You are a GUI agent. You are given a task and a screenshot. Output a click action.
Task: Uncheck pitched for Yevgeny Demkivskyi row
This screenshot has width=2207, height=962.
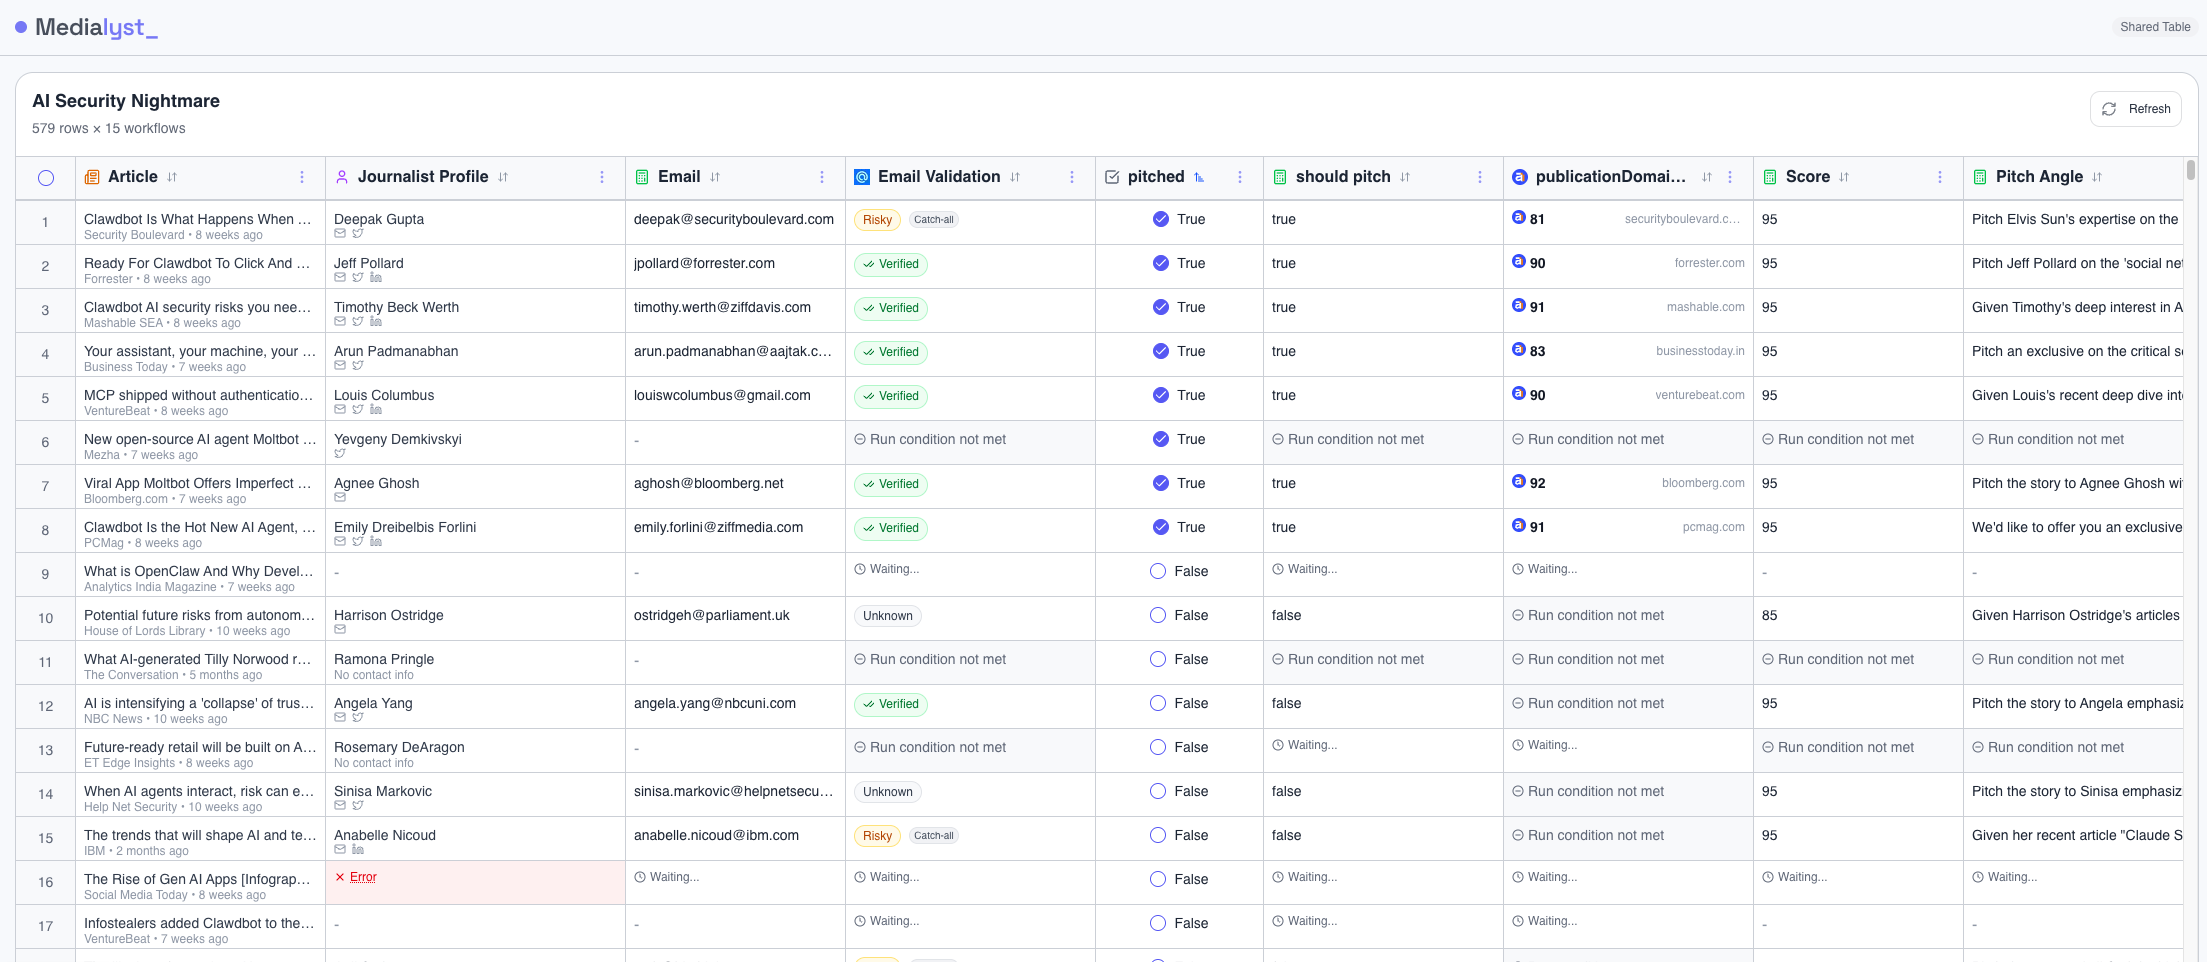(1161, 439)
